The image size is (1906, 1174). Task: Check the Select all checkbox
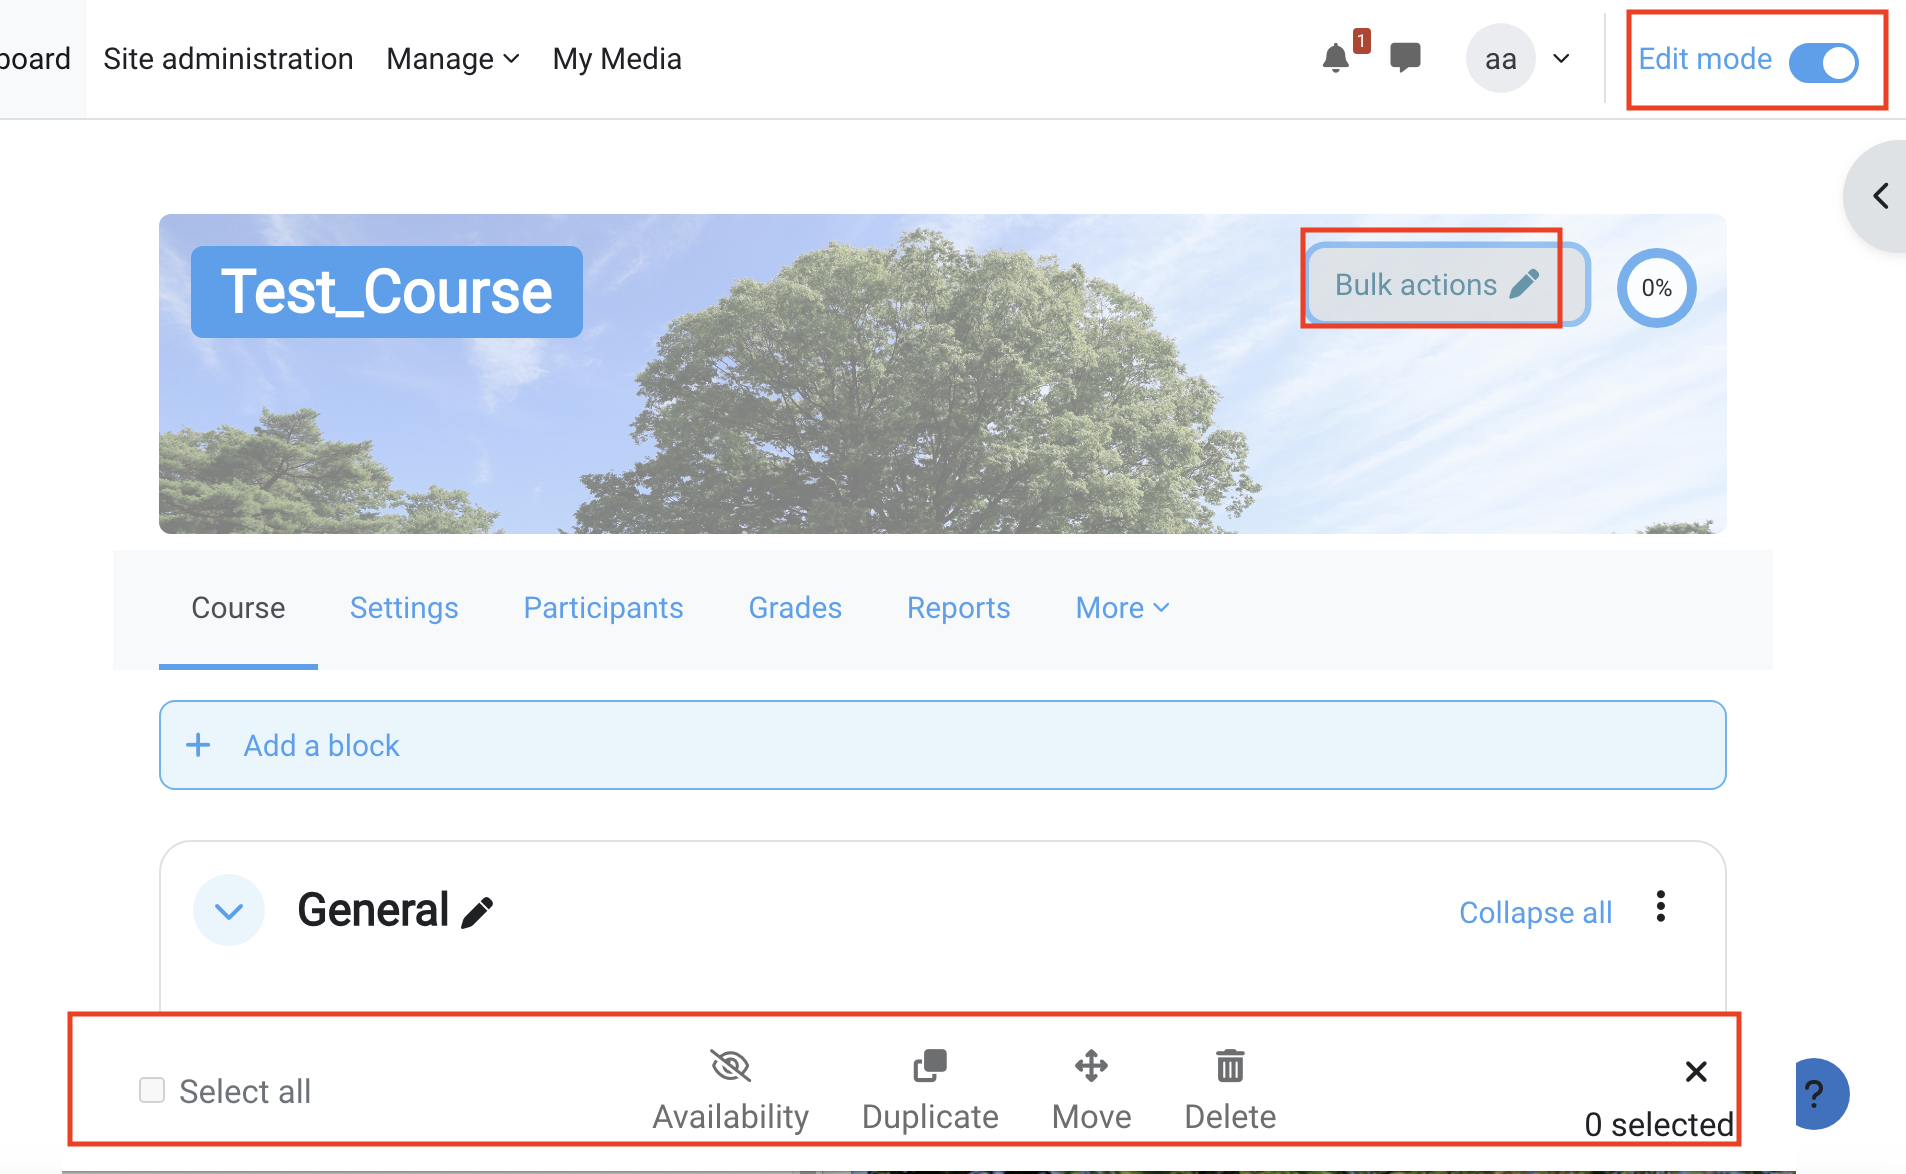tap(151, 1089)
